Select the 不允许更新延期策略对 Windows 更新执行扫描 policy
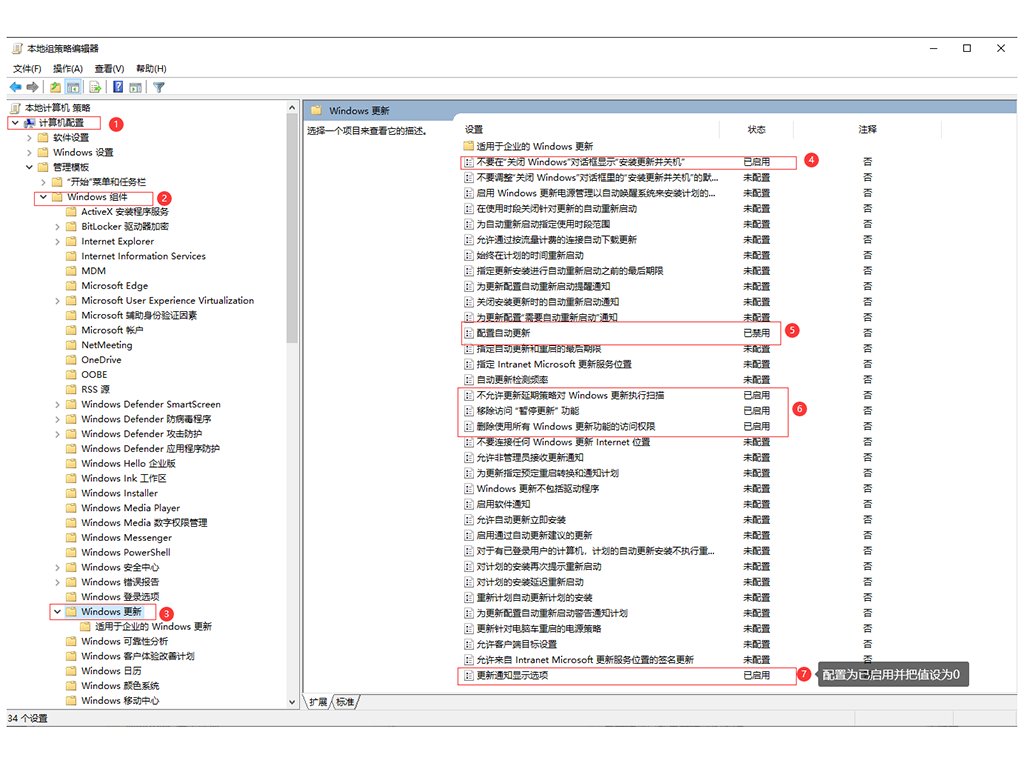 point(570,395)
